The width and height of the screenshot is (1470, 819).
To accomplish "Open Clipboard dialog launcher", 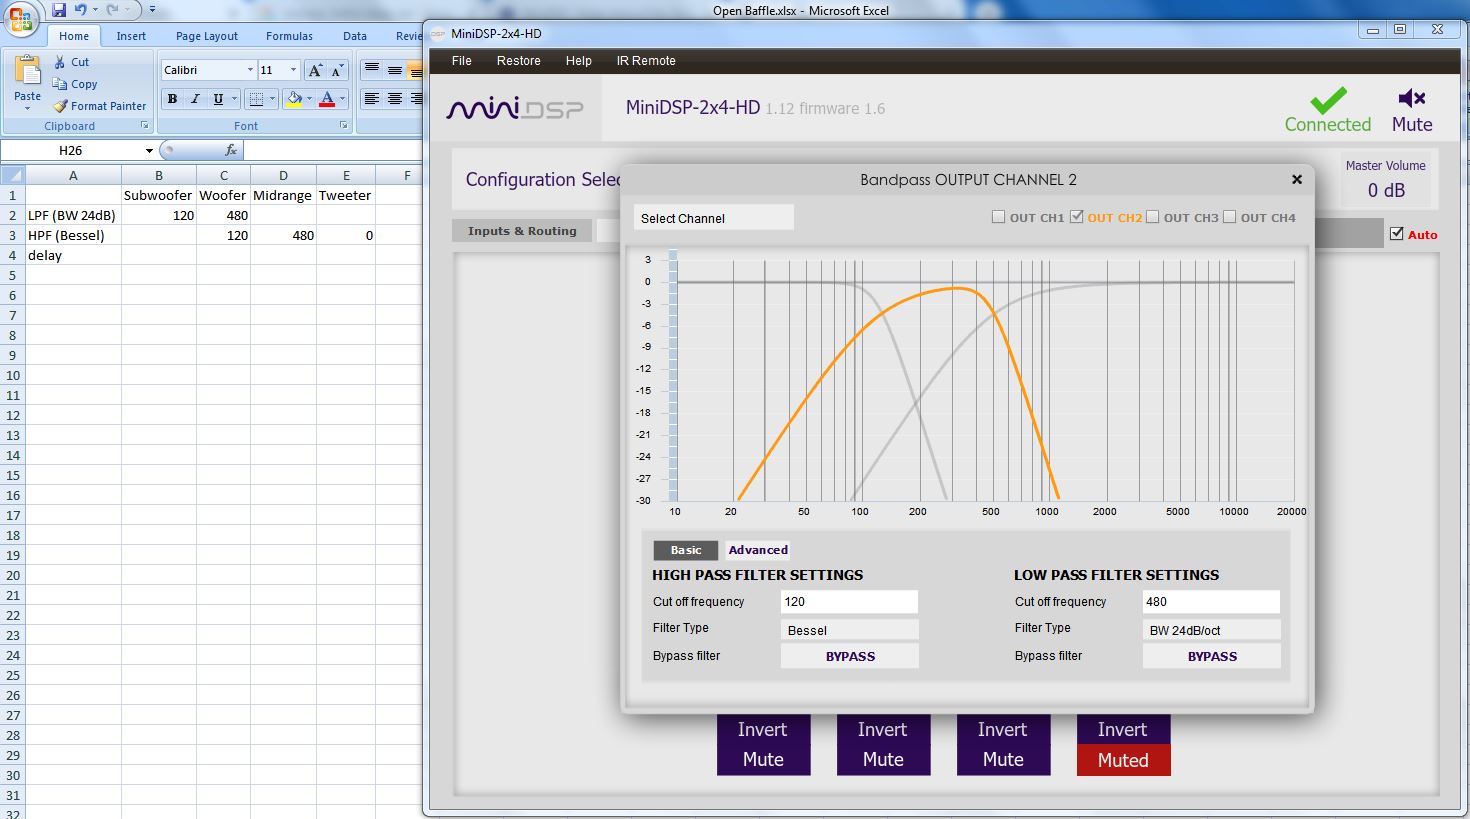I will tap(145, 126).
